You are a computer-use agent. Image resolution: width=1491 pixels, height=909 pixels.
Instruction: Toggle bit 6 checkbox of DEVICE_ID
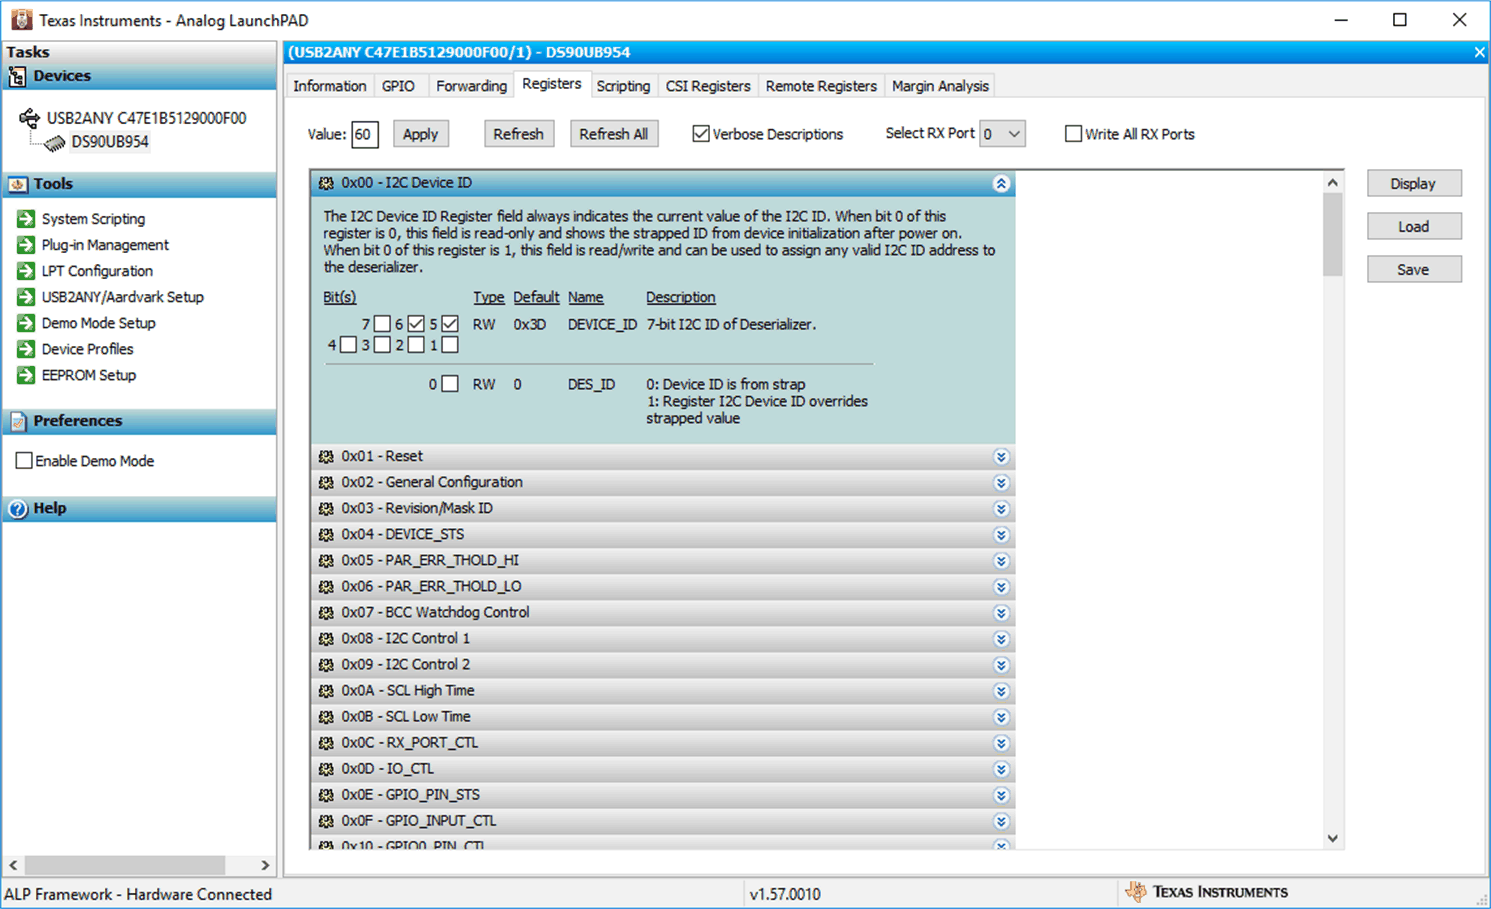416,324
